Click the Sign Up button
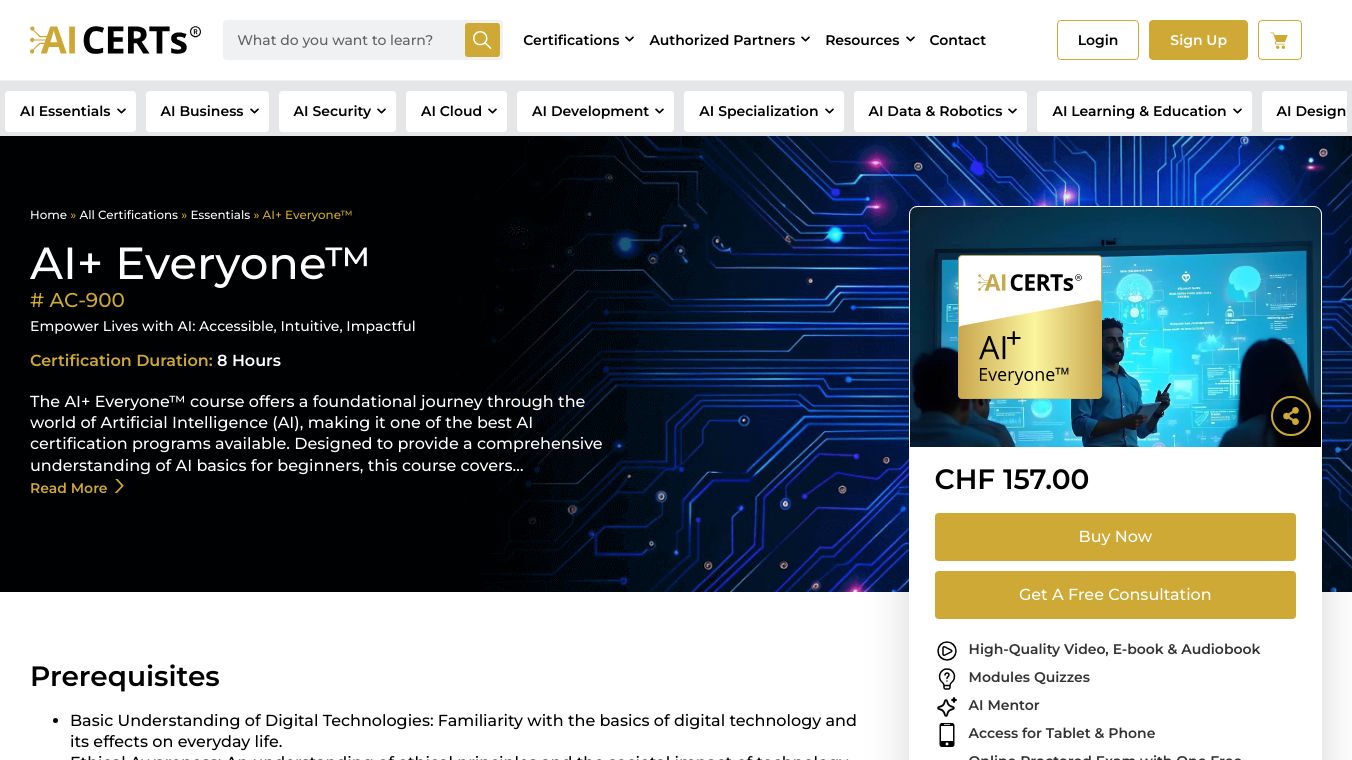Viewport: 1352px width, 760px height. 1198,40
